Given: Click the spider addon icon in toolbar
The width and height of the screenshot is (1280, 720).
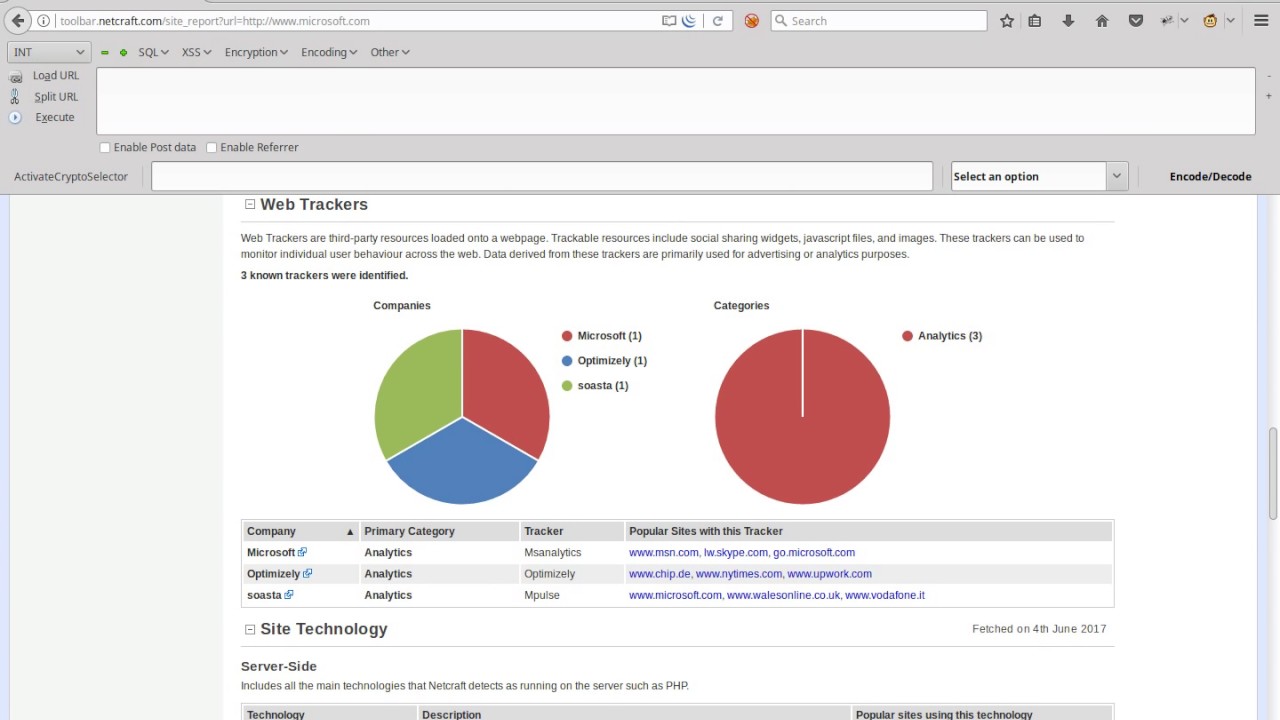Looking at the screenshot, I should tap(1166, 21).
